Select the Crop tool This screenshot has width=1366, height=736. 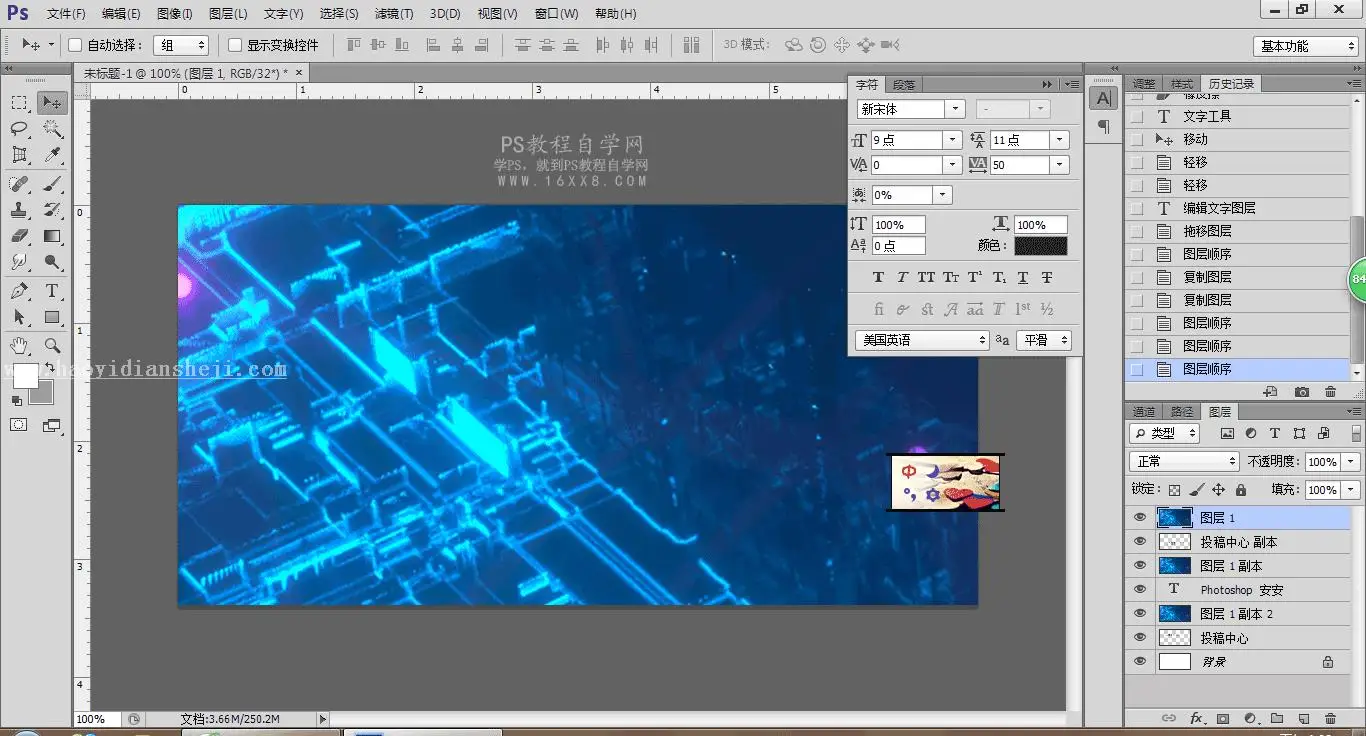[x=19, y=155]
